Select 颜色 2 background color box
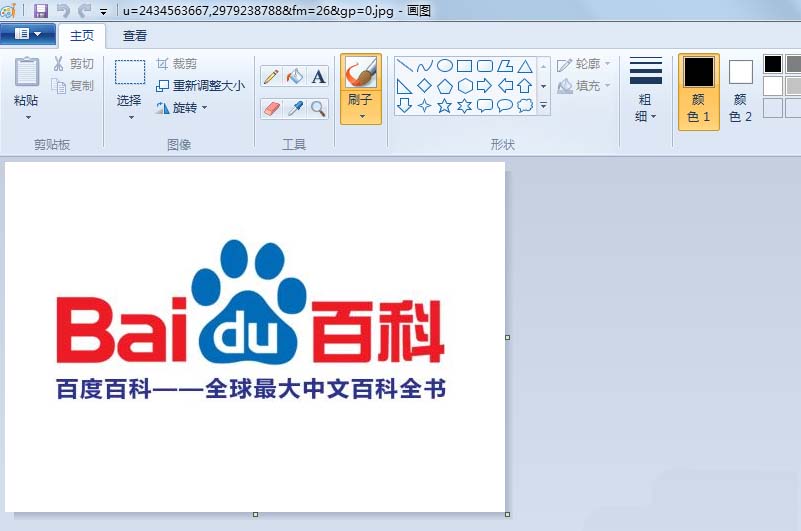 740,91
